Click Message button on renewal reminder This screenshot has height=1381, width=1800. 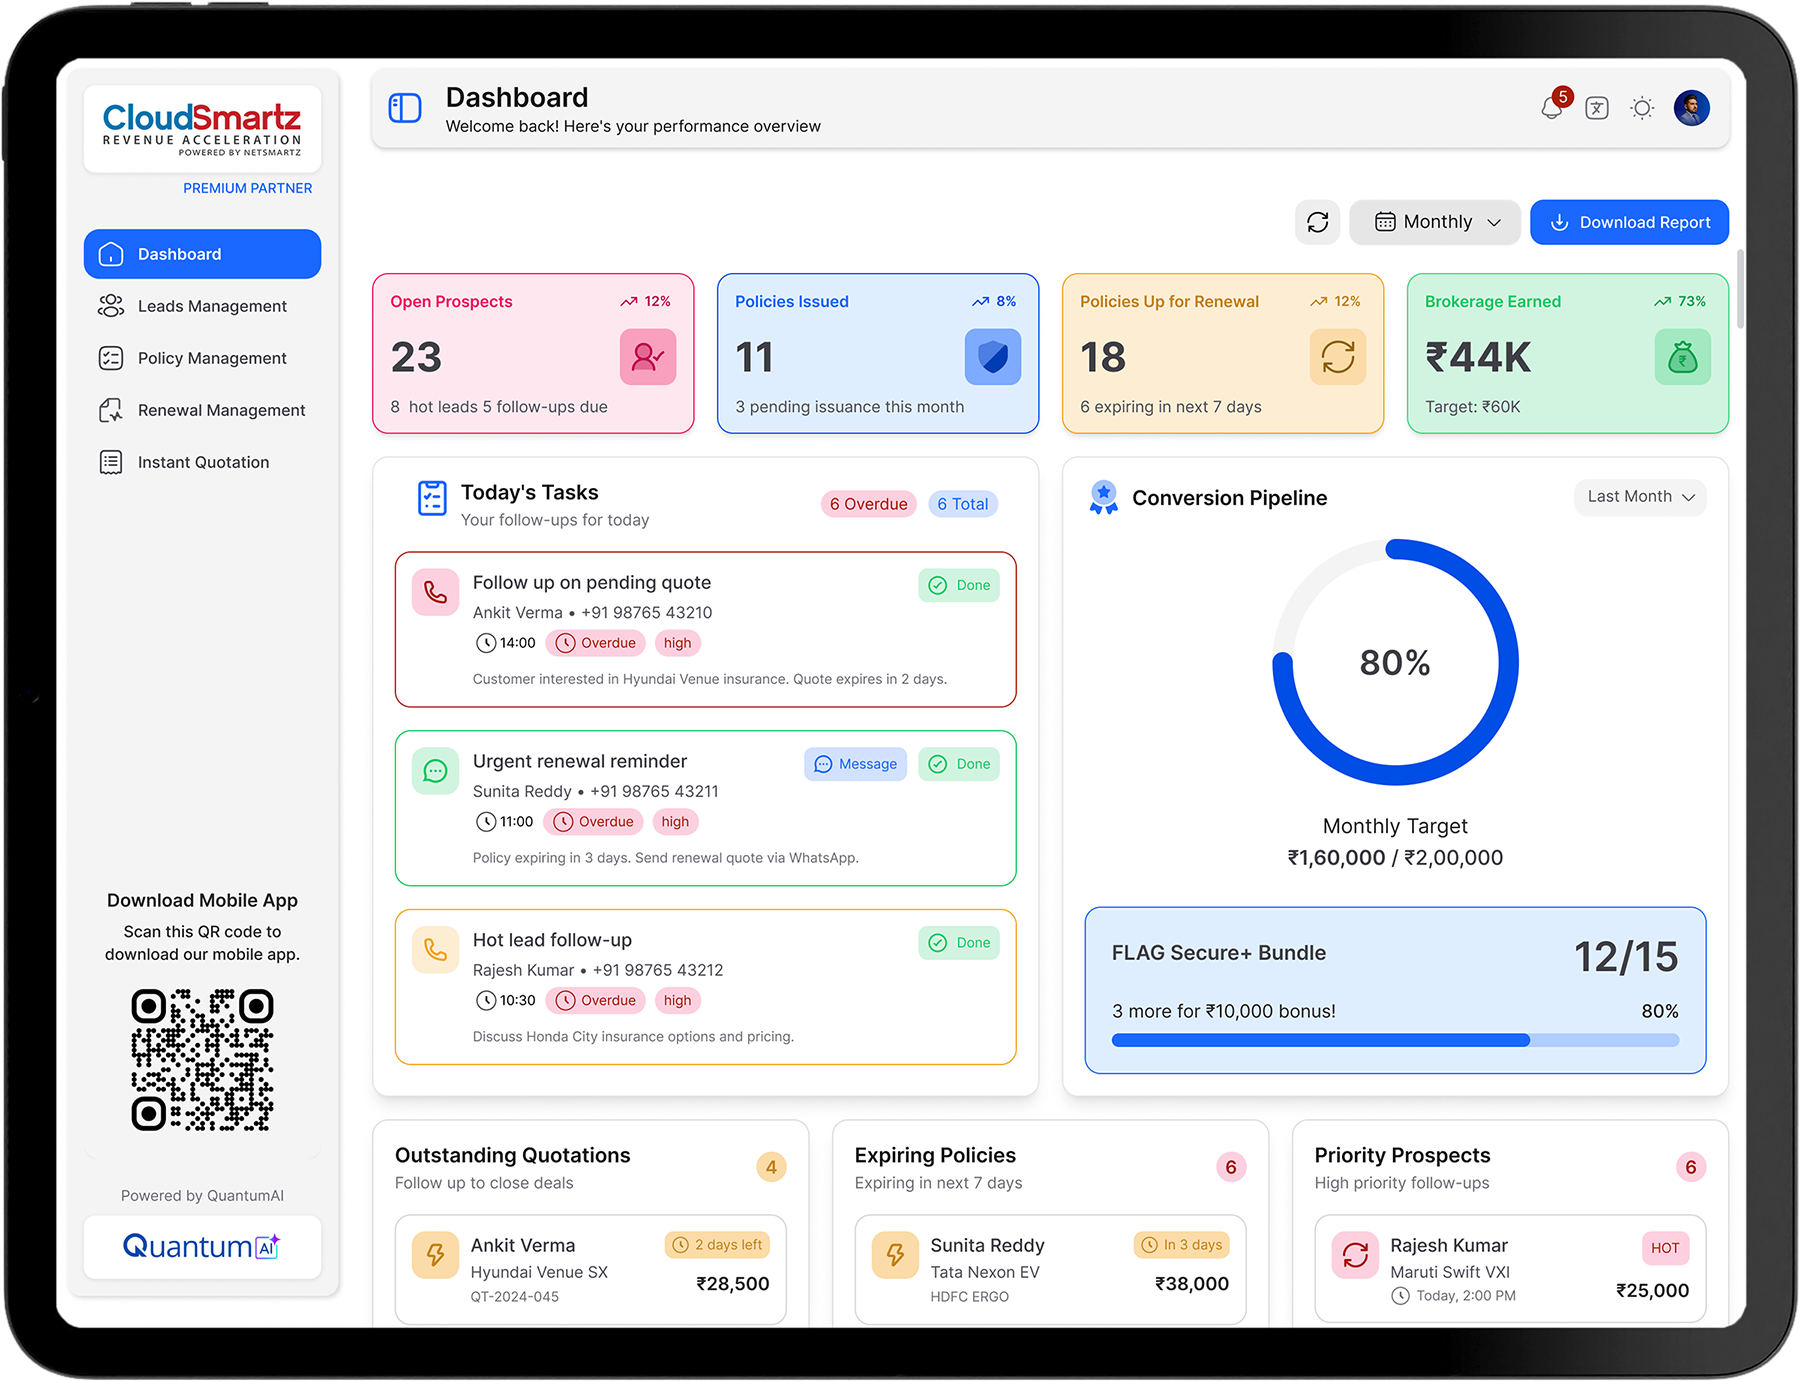tap(855, 764)
